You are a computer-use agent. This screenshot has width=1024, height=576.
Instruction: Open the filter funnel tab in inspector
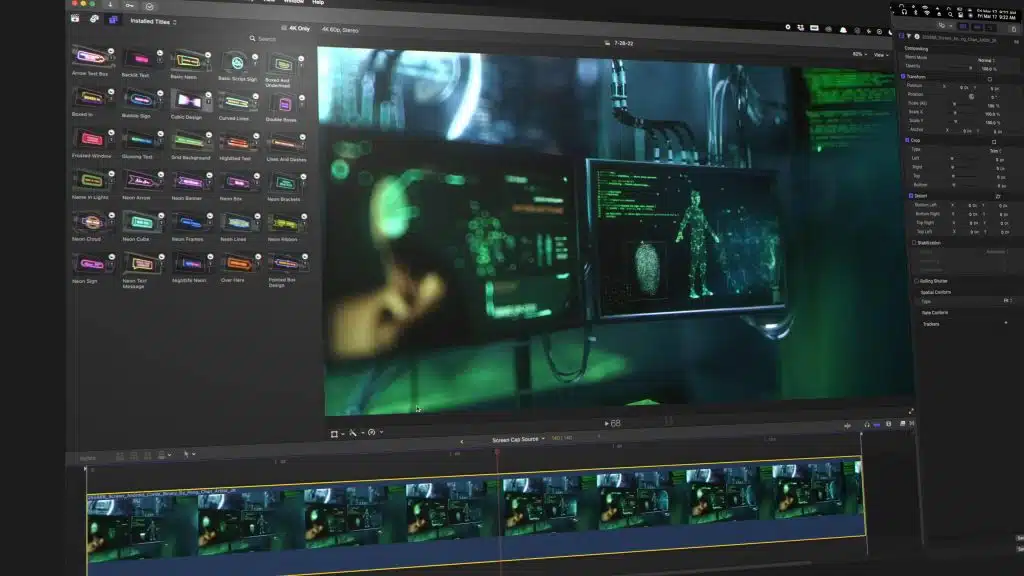click(x=908, y=36)
